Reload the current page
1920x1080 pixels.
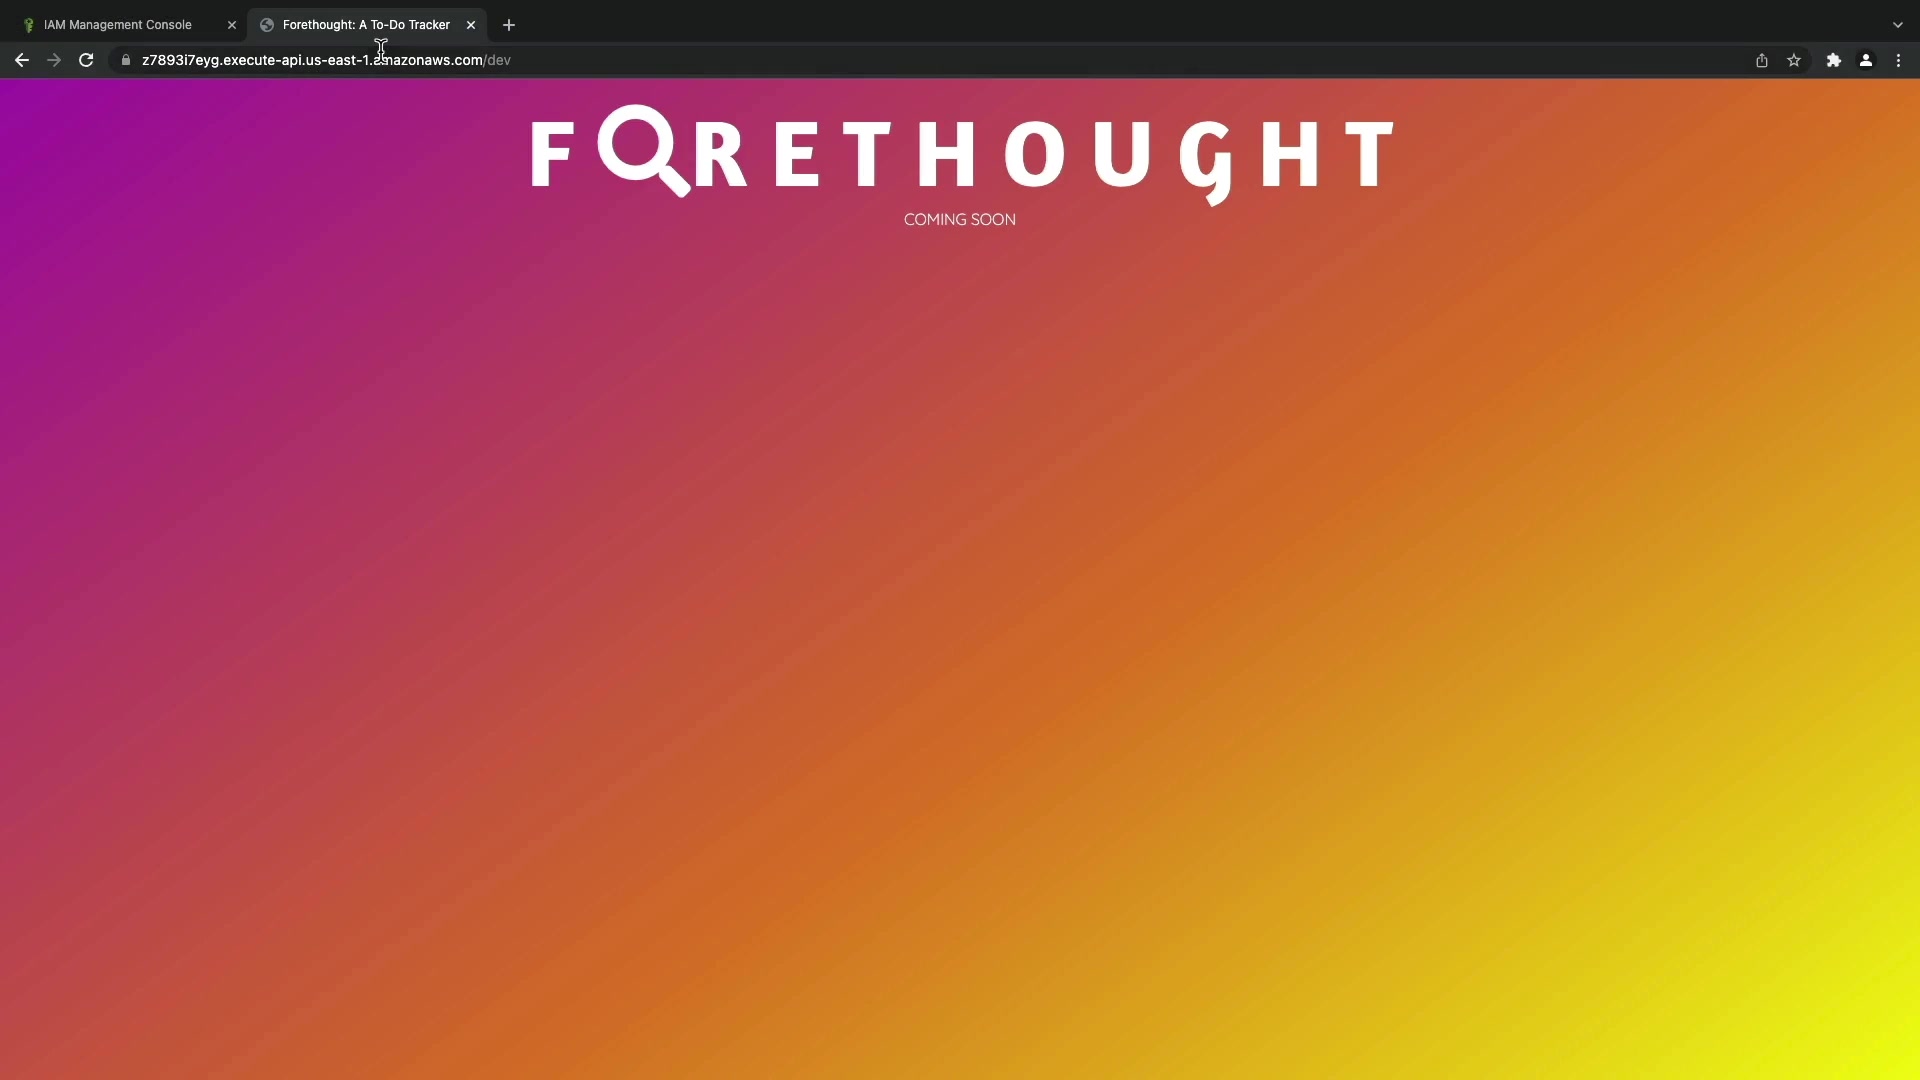coord(86,60)
